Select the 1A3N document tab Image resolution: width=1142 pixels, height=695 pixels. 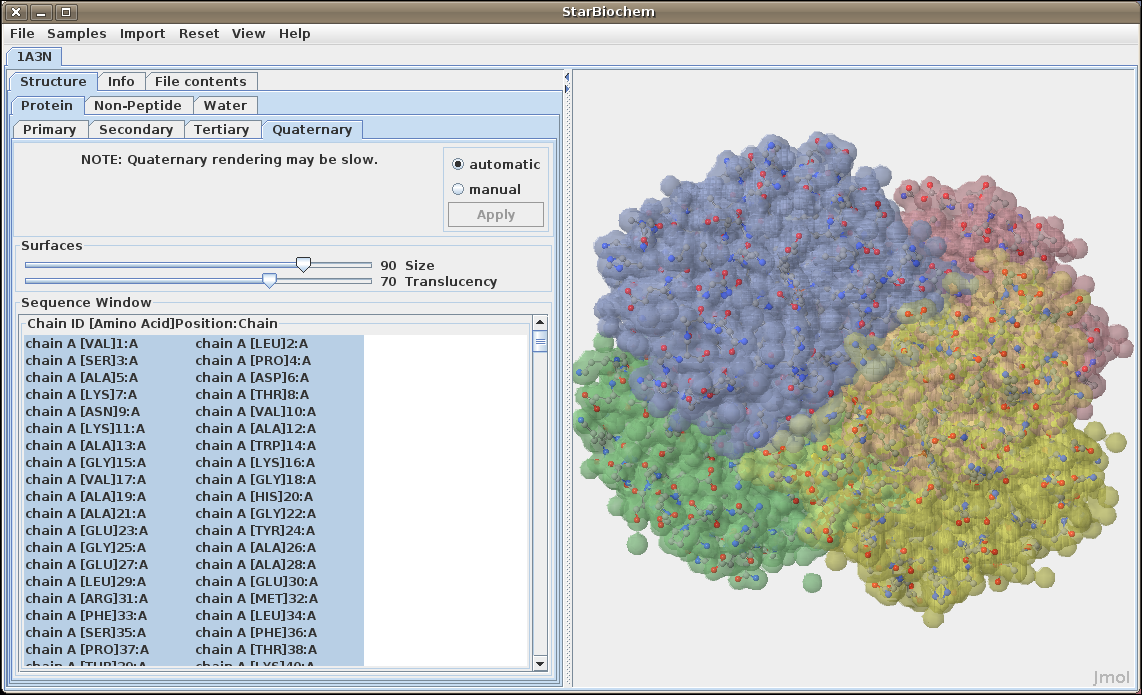click(34, 56)
